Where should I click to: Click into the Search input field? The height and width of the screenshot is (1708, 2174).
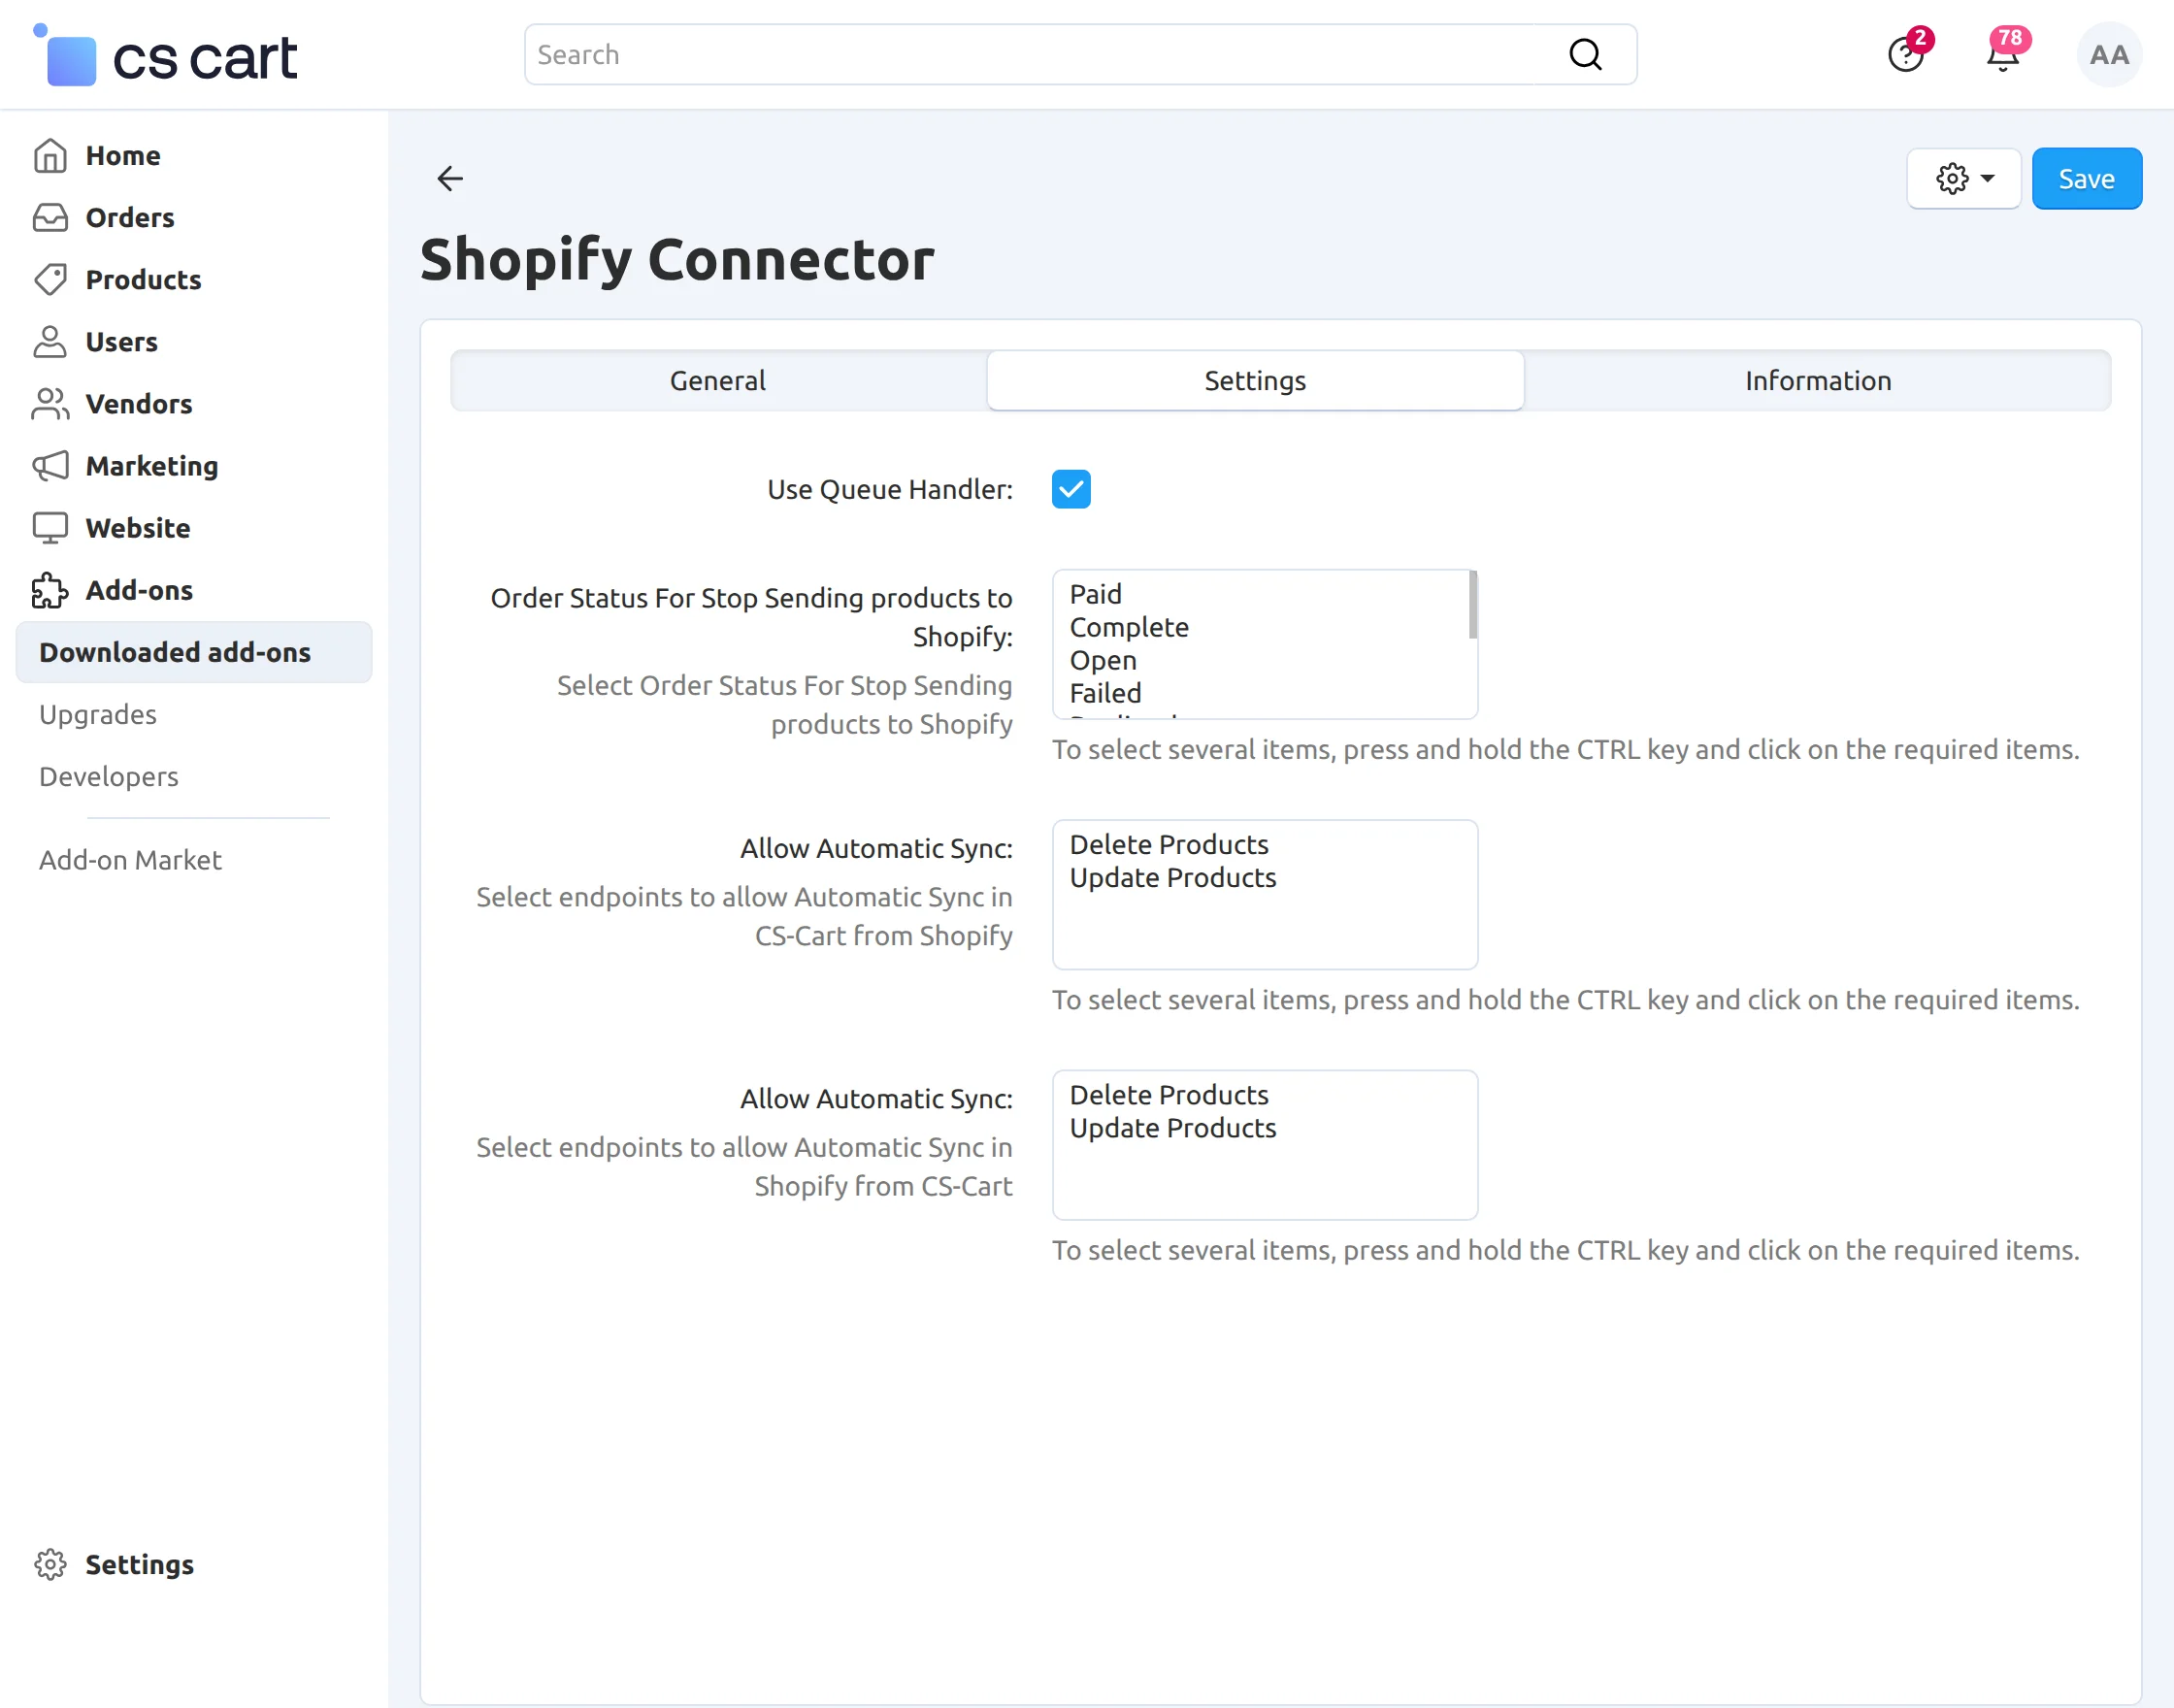[x=1040, y=54]
